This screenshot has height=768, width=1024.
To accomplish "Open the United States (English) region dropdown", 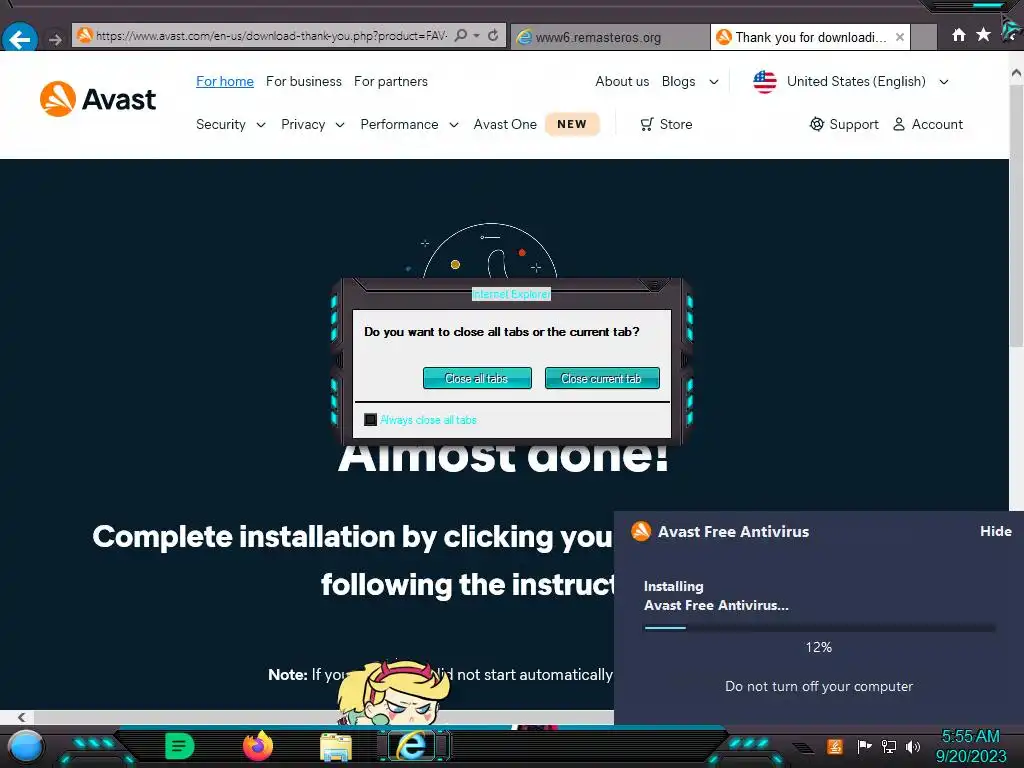I will click(867, 82).
